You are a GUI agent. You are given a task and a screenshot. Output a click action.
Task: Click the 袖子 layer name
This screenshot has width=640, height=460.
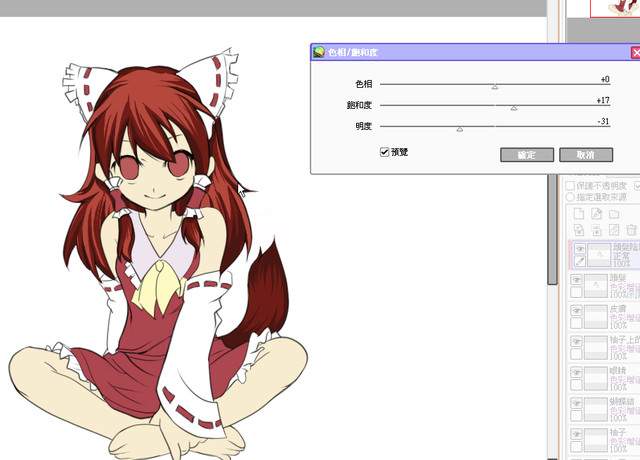(618, 433)
